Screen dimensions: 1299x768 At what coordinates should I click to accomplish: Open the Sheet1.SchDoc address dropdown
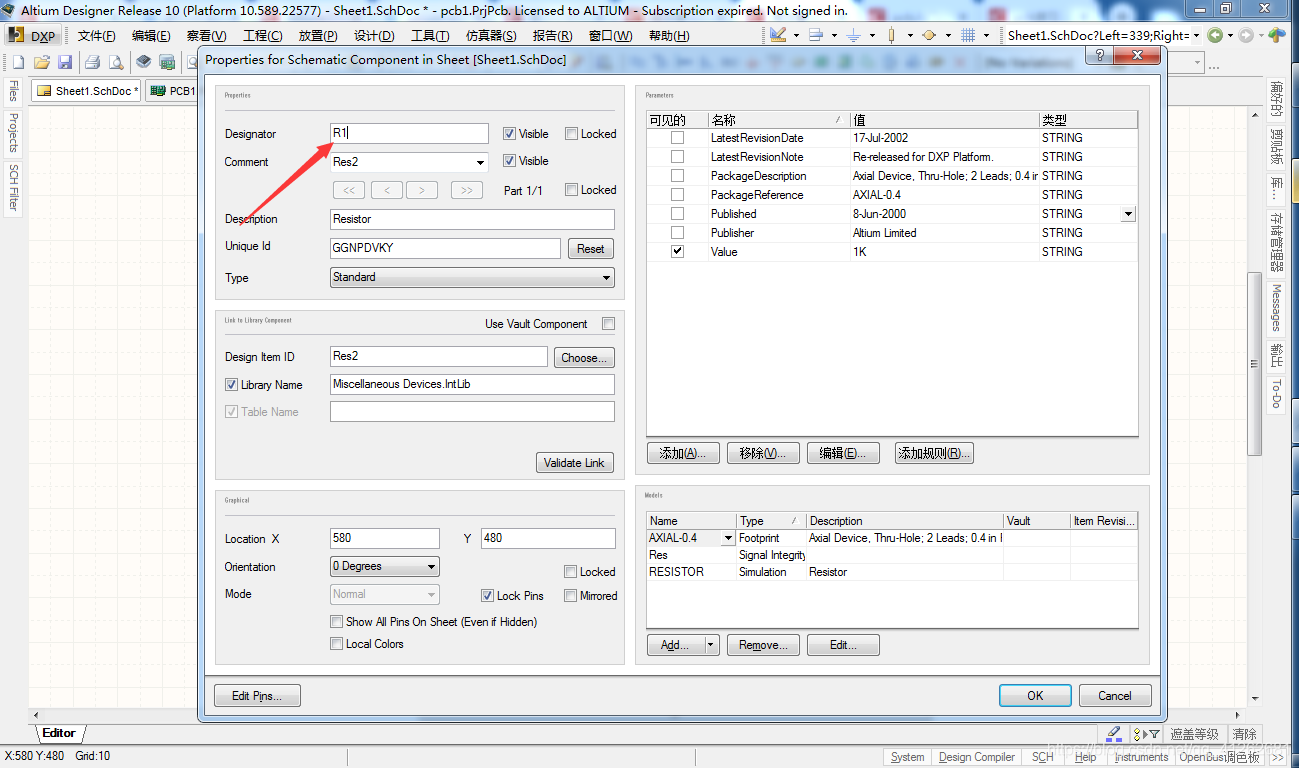tap(1198, 35)
